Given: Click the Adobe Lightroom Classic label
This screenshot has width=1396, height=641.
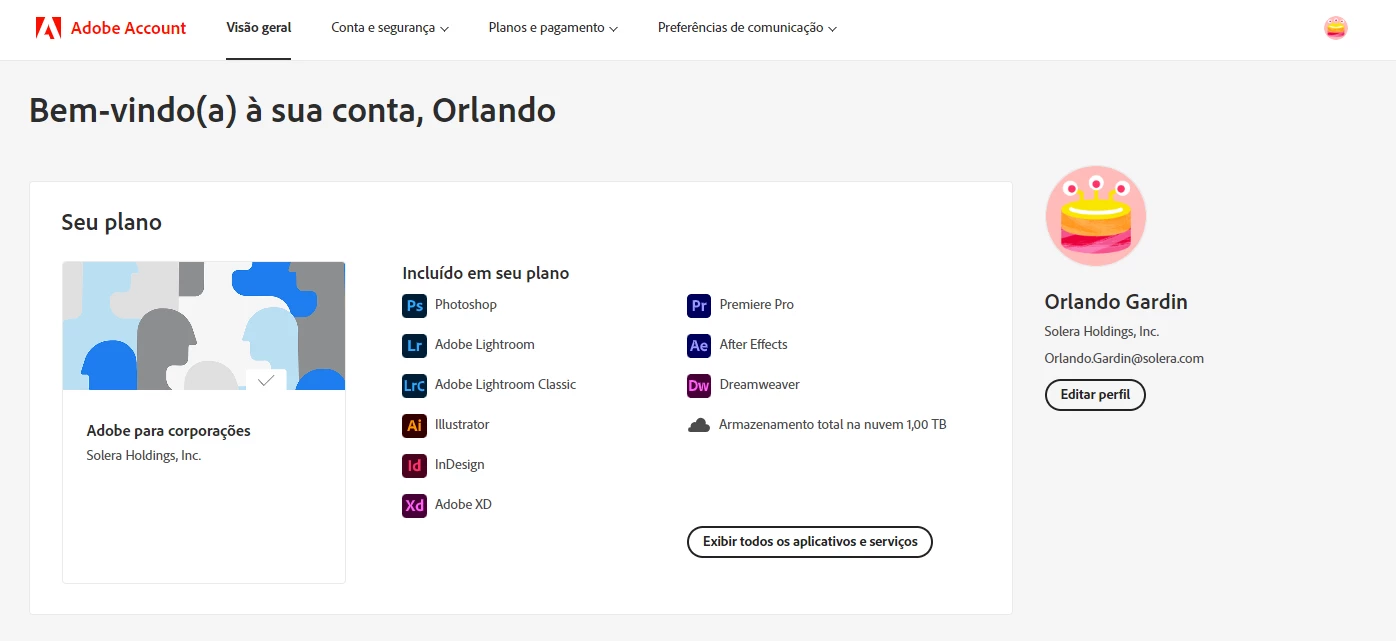Looking at the screenshot, I should point(505,385).
